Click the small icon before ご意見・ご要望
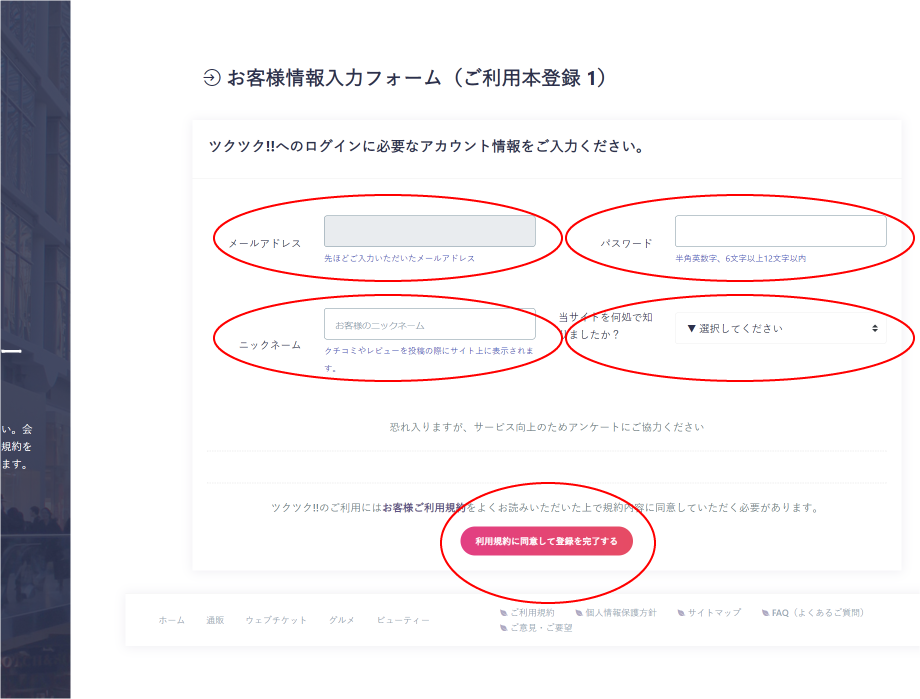The width and height of the screenshot is (920, 699). (x=503, y=628)
